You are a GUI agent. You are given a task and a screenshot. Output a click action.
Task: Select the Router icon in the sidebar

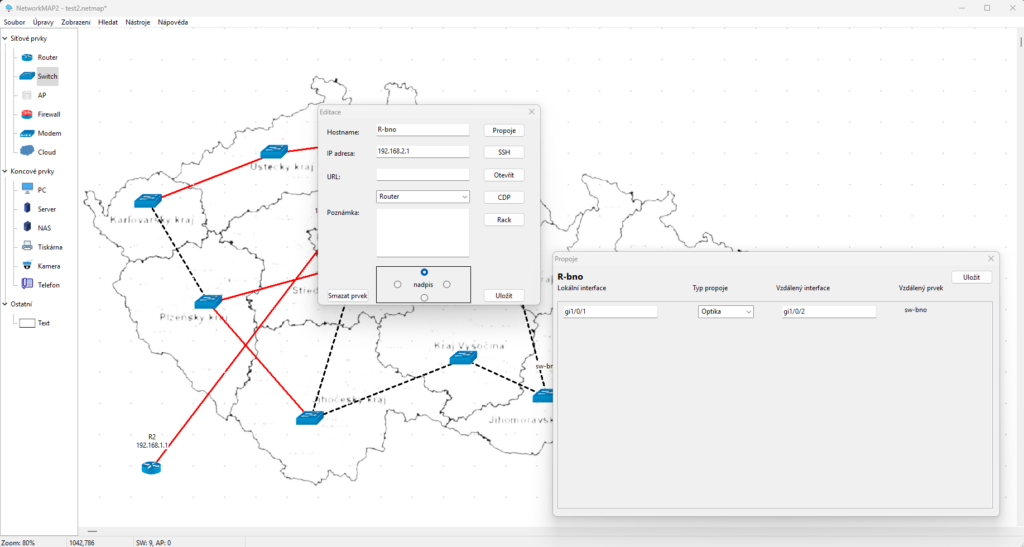point(27,57)
